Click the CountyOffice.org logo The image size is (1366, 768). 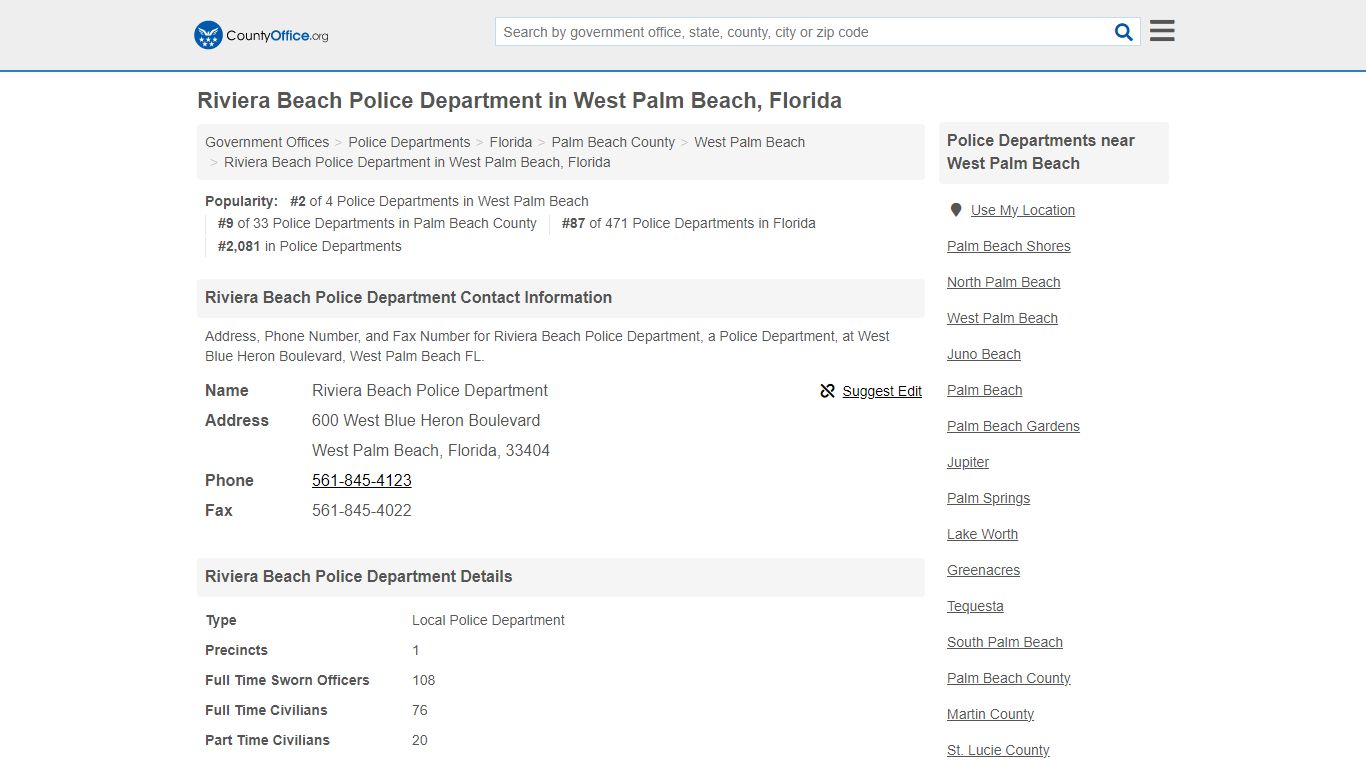click(x=261, y=35)
